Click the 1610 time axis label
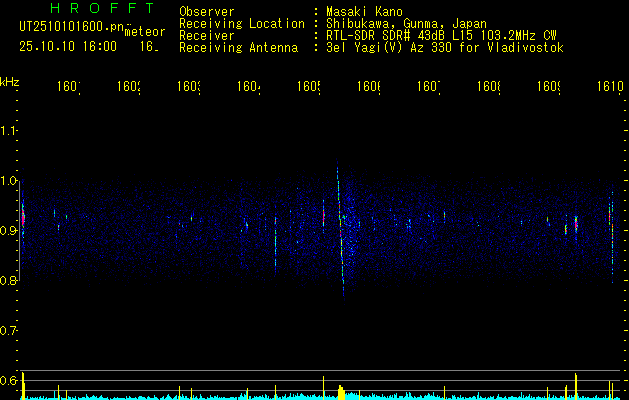Image resolution: width=629 pixels, height=400 pixels. click(x=611, y=86)
